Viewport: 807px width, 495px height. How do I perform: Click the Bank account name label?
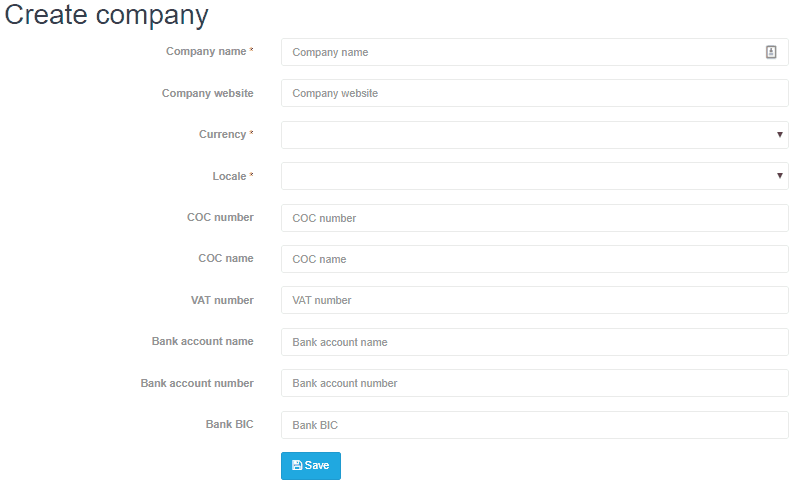tap(202, 341)
